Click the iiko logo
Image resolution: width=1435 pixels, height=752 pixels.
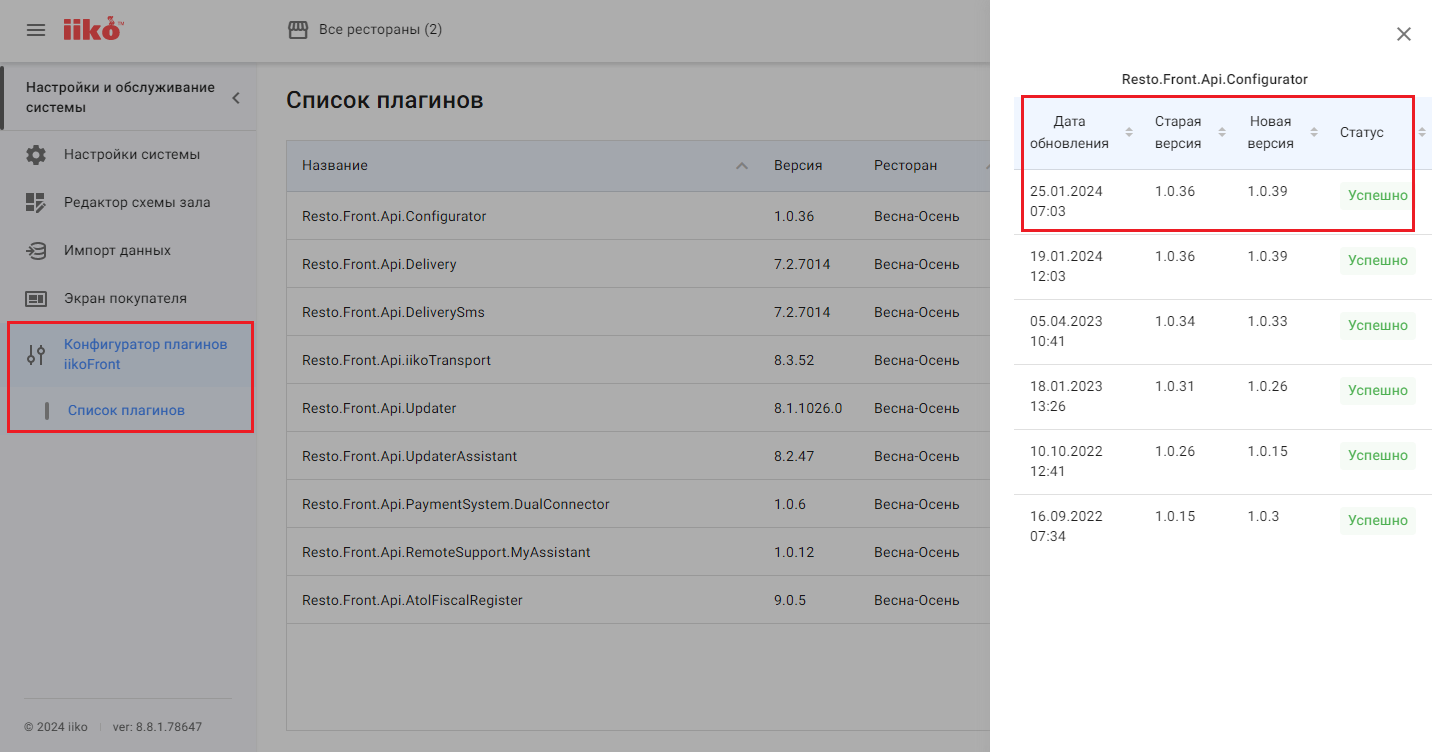[x=92, y=30]
